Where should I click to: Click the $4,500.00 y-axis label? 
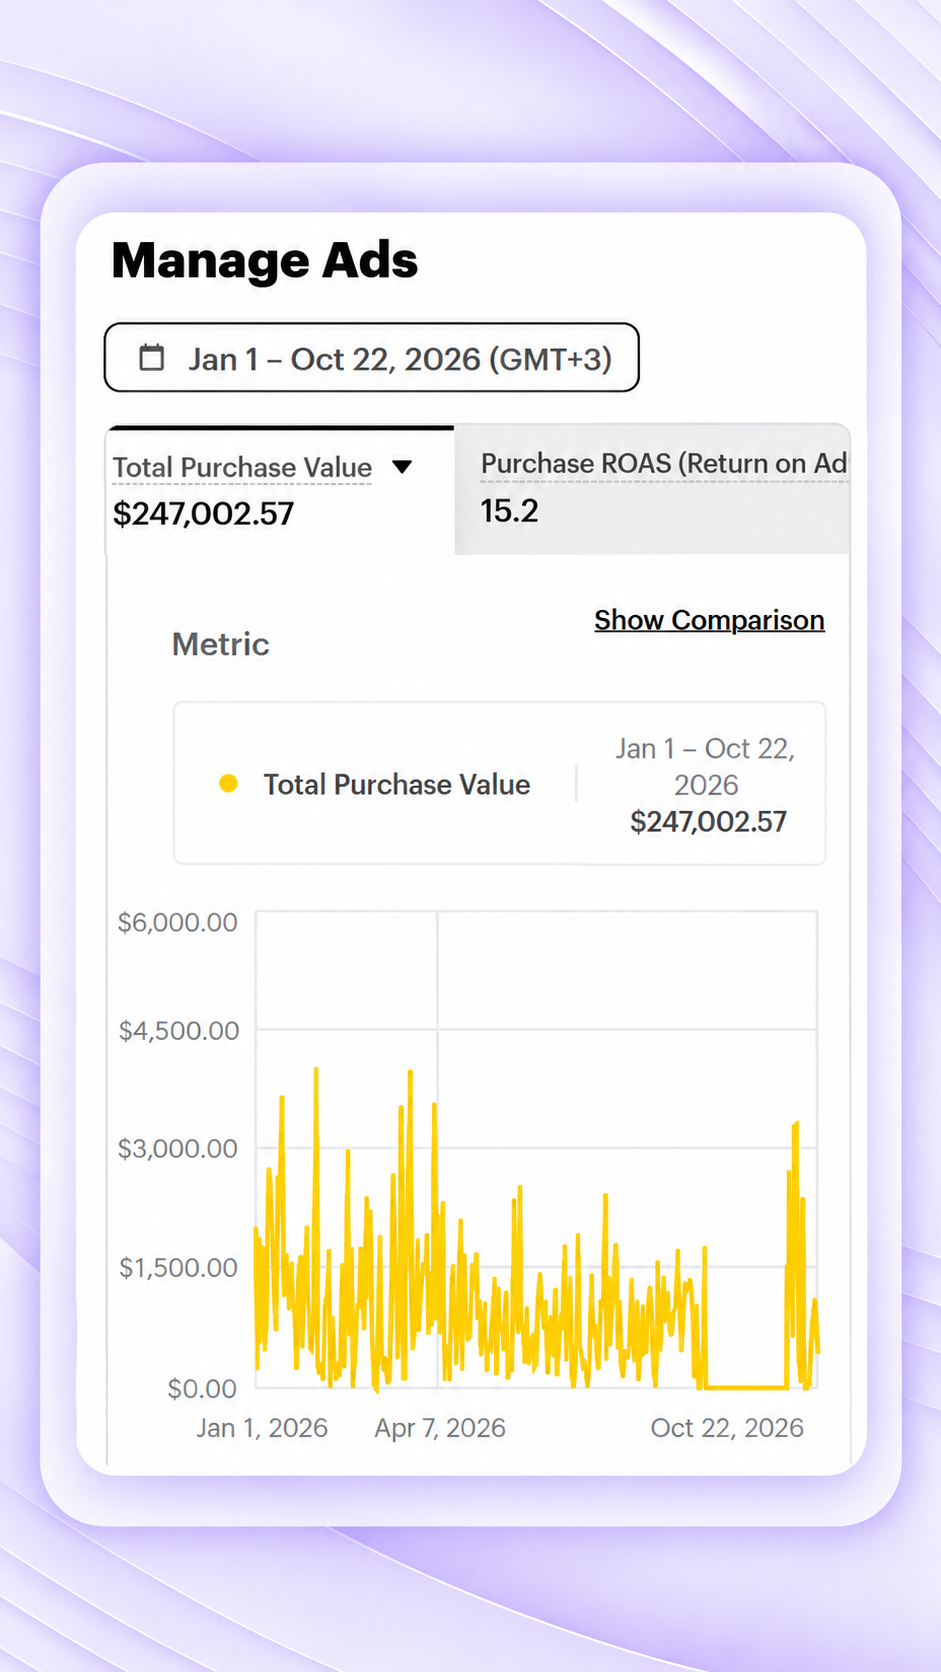click(x=179, y=1031)
